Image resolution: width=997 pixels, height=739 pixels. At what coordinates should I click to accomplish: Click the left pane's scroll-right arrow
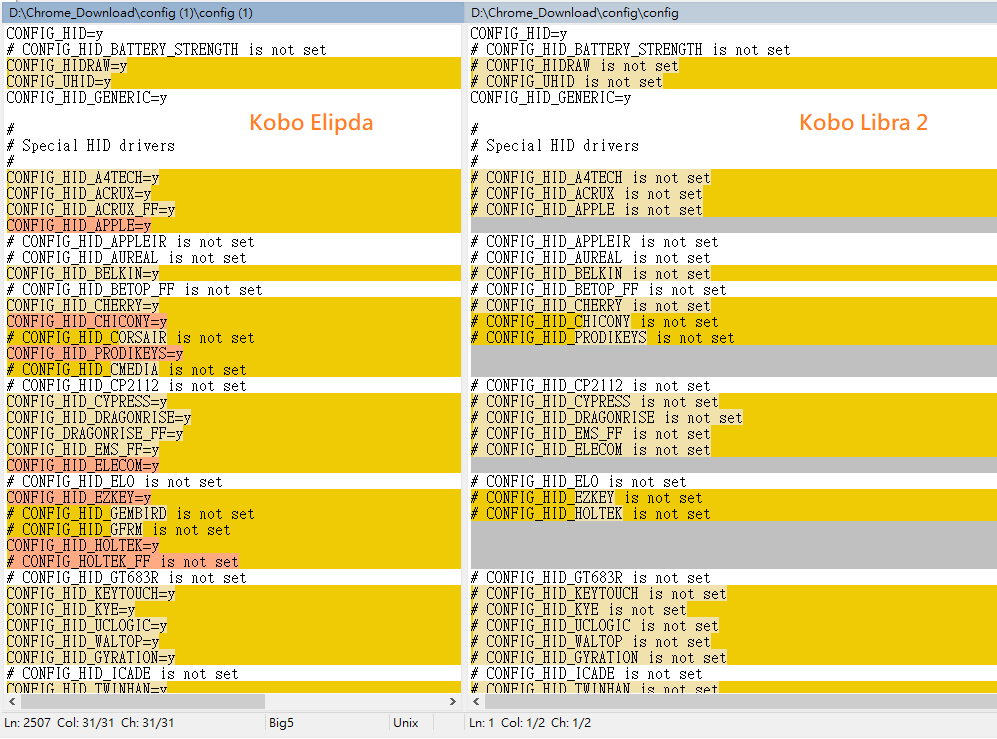click(452, 701)
